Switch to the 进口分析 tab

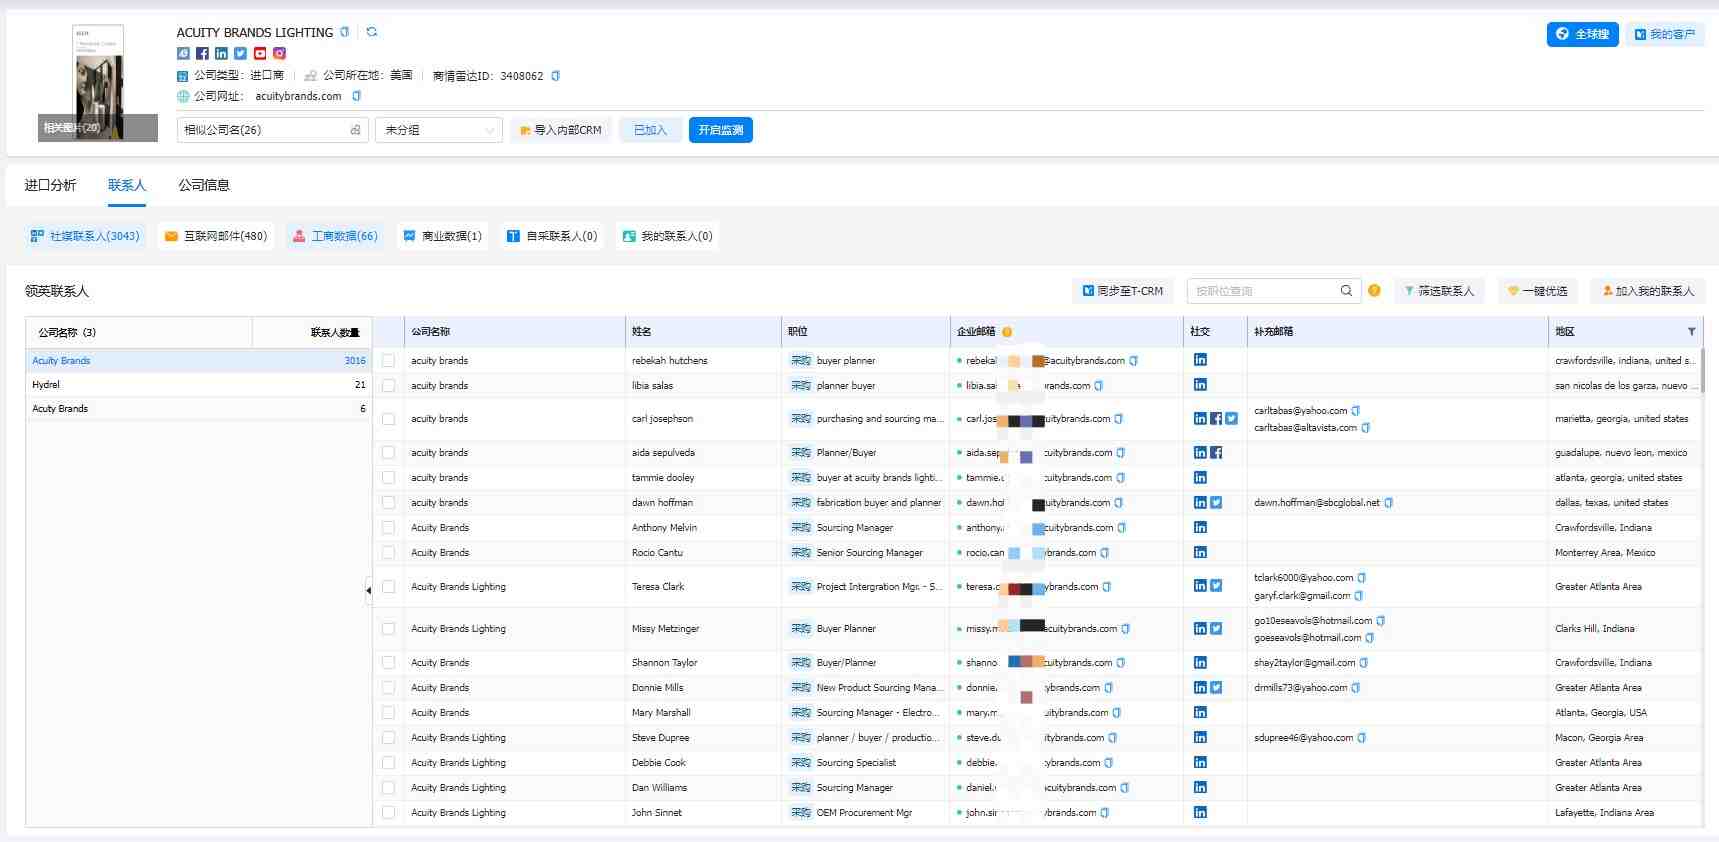click(x=50, y=185)
